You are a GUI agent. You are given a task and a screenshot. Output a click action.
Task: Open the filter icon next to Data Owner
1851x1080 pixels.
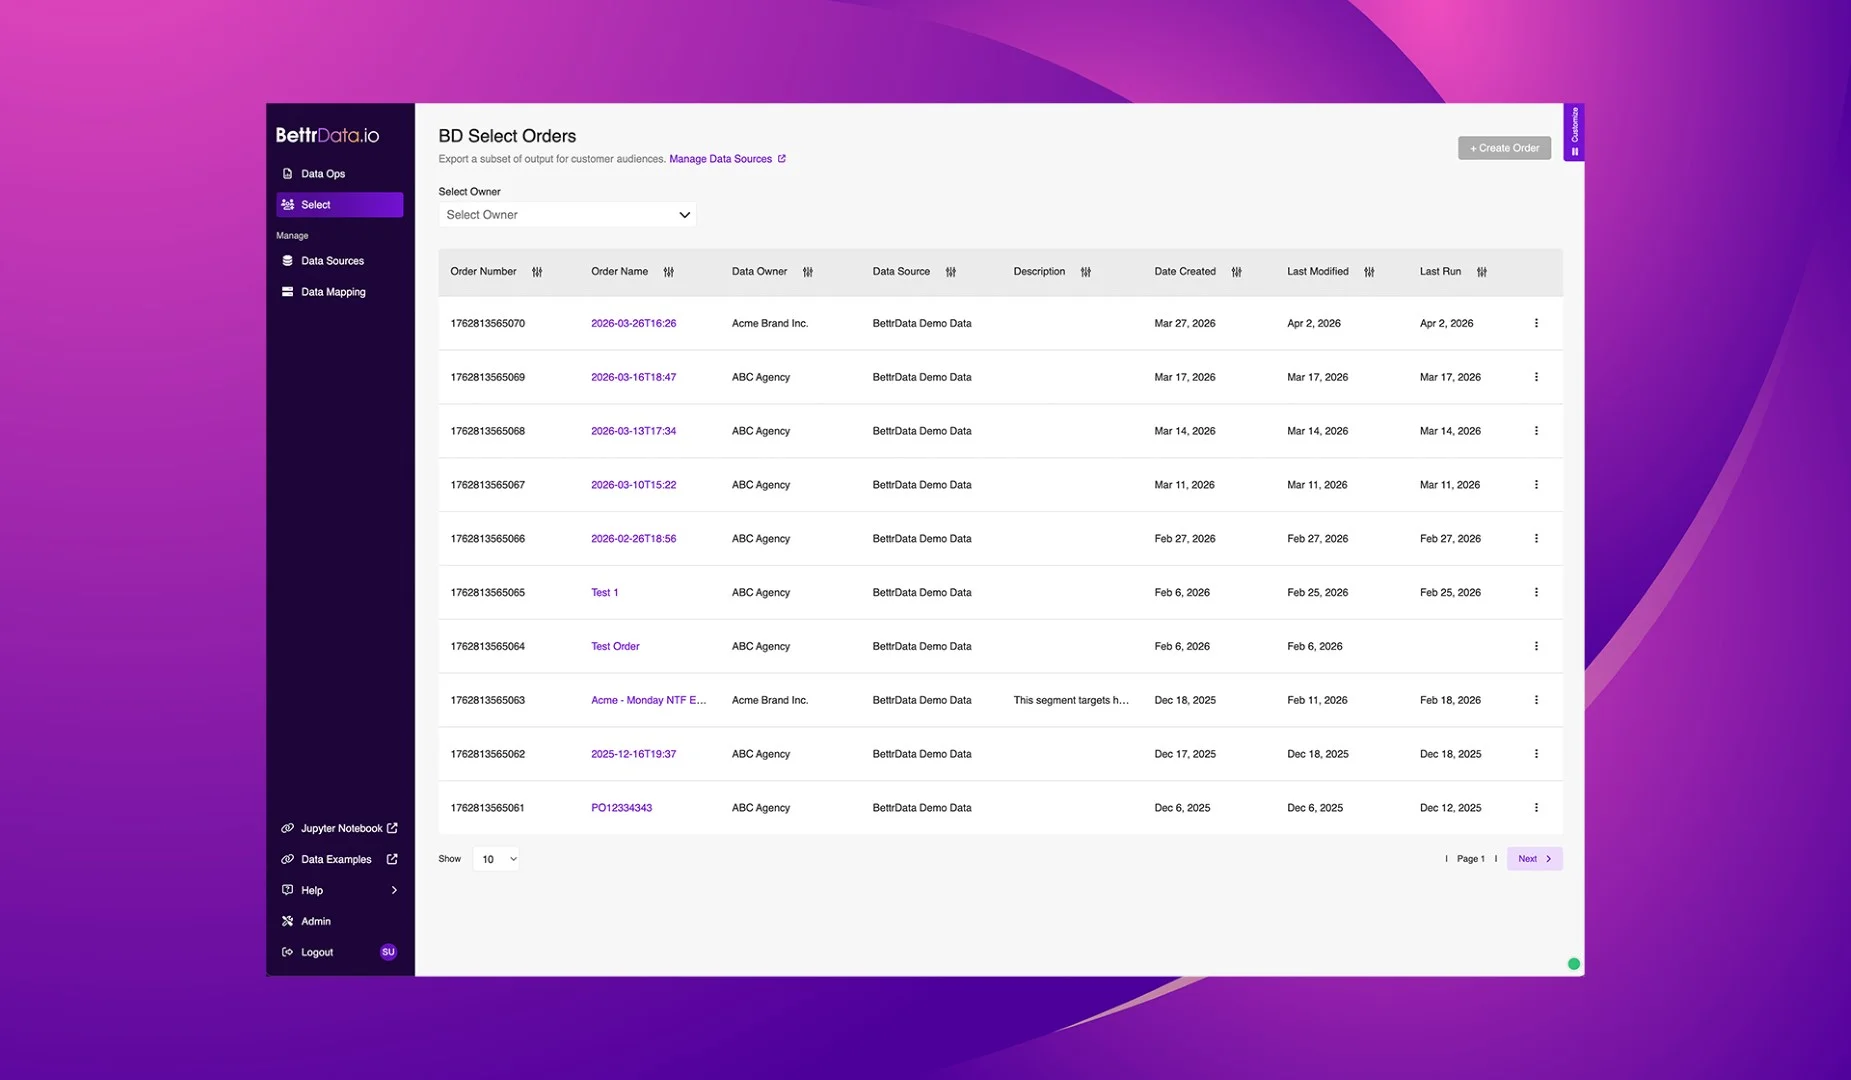click(808, 272)
